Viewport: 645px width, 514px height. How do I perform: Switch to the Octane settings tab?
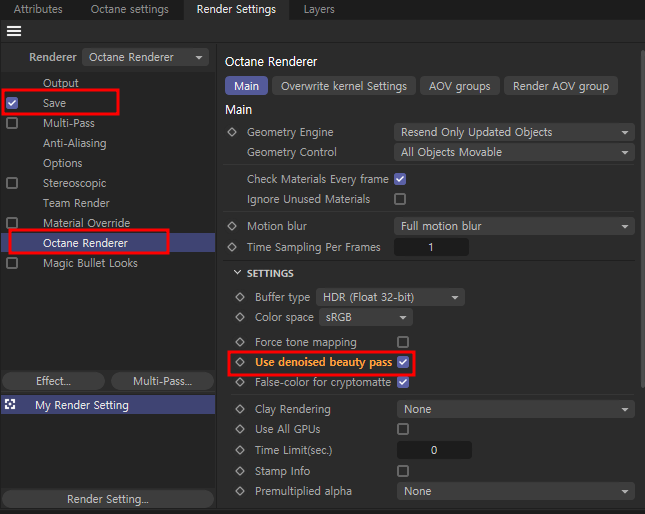(x=130, y=9)
